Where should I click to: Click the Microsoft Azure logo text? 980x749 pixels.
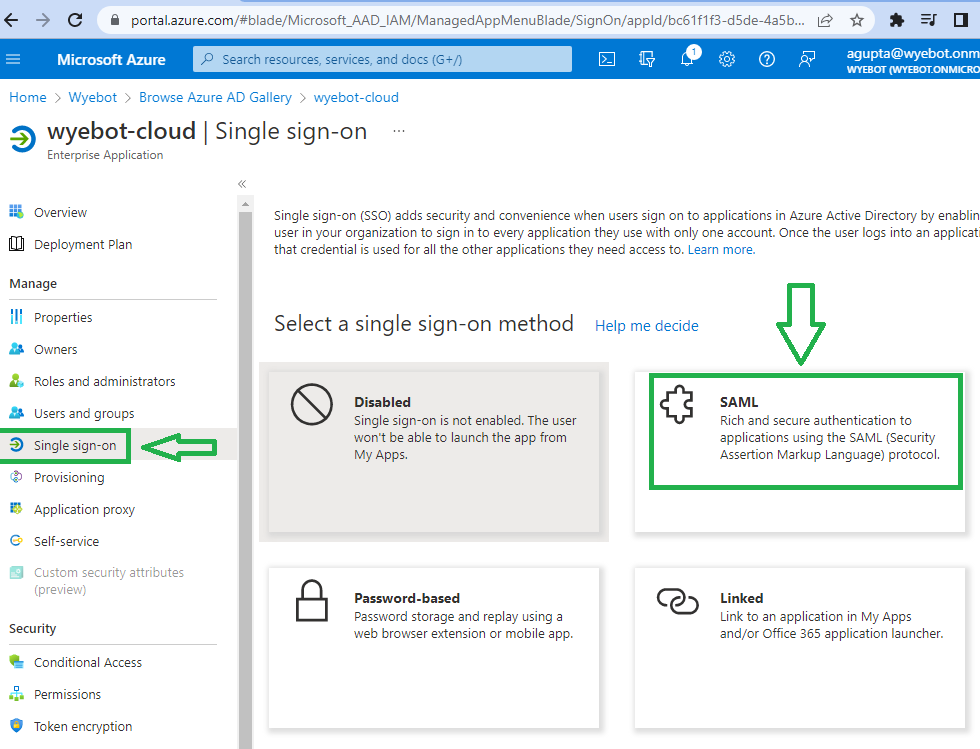111,59
